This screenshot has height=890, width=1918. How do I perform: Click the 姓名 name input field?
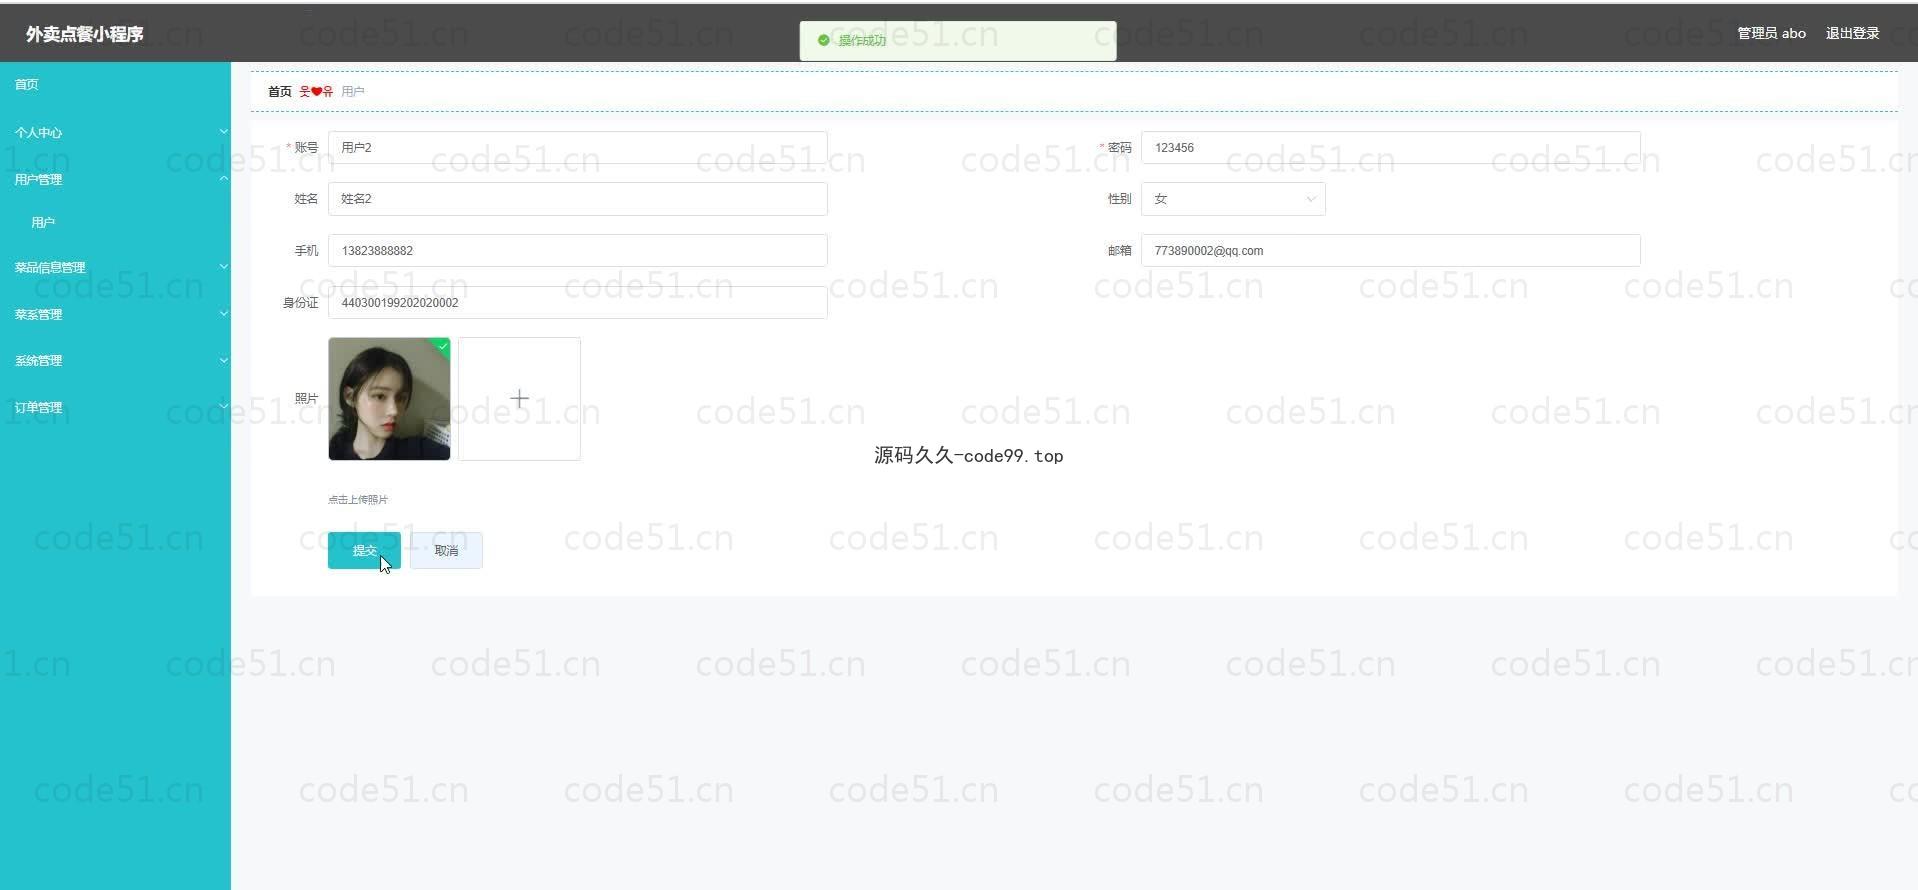tap(577, 199)
